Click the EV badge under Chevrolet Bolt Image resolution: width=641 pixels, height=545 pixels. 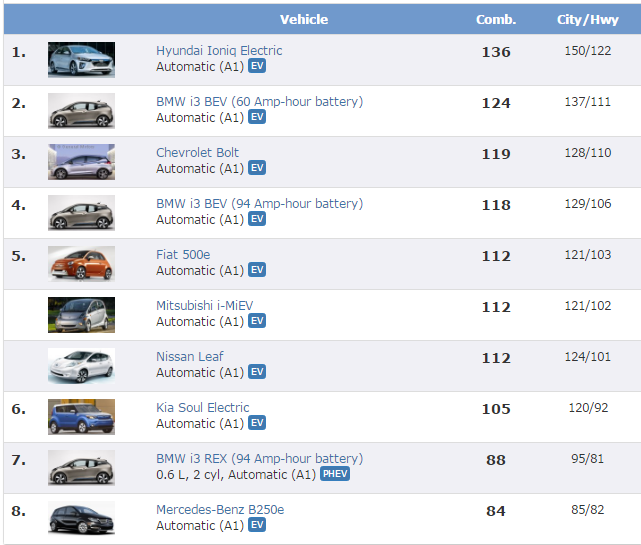(x=257, y=169)
